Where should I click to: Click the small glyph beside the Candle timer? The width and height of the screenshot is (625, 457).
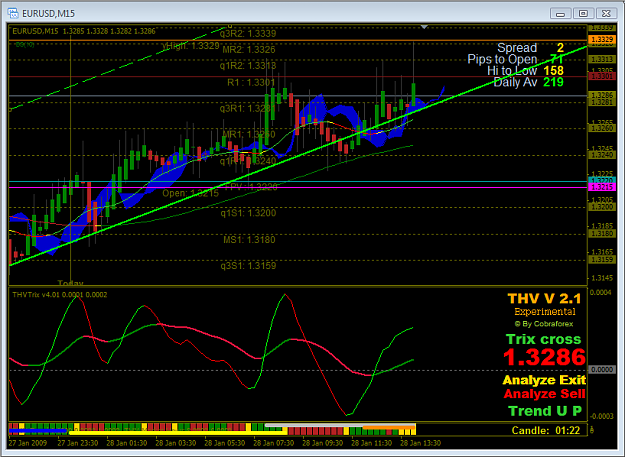[592, 430]
